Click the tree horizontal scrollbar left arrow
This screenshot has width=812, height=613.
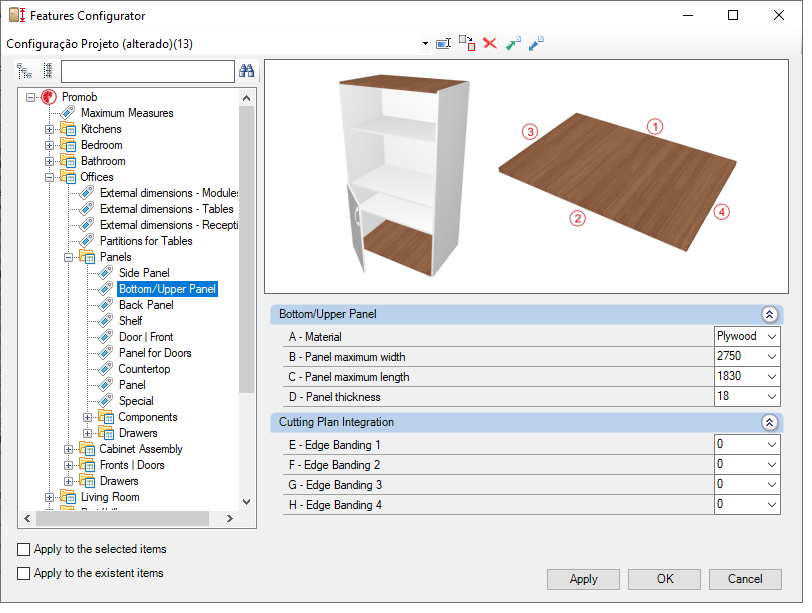(27, 519)
